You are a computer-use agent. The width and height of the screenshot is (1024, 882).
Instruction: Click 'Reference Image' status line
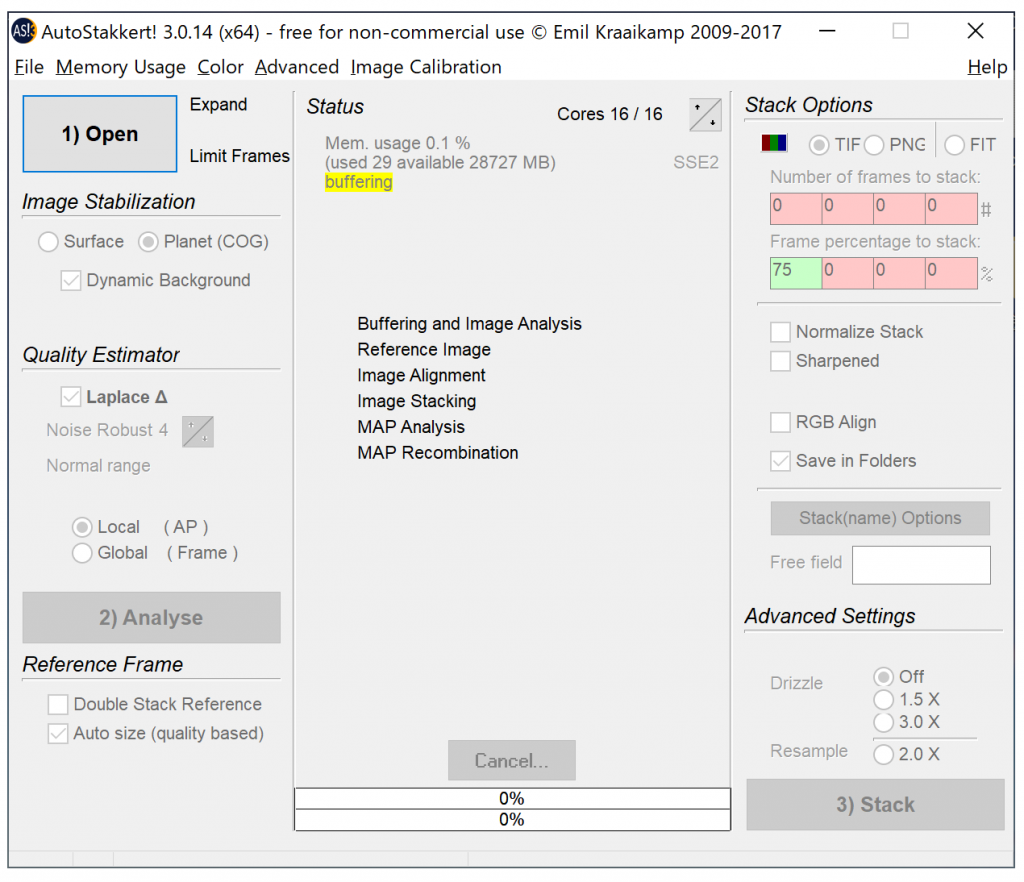(x=424, y=350)
